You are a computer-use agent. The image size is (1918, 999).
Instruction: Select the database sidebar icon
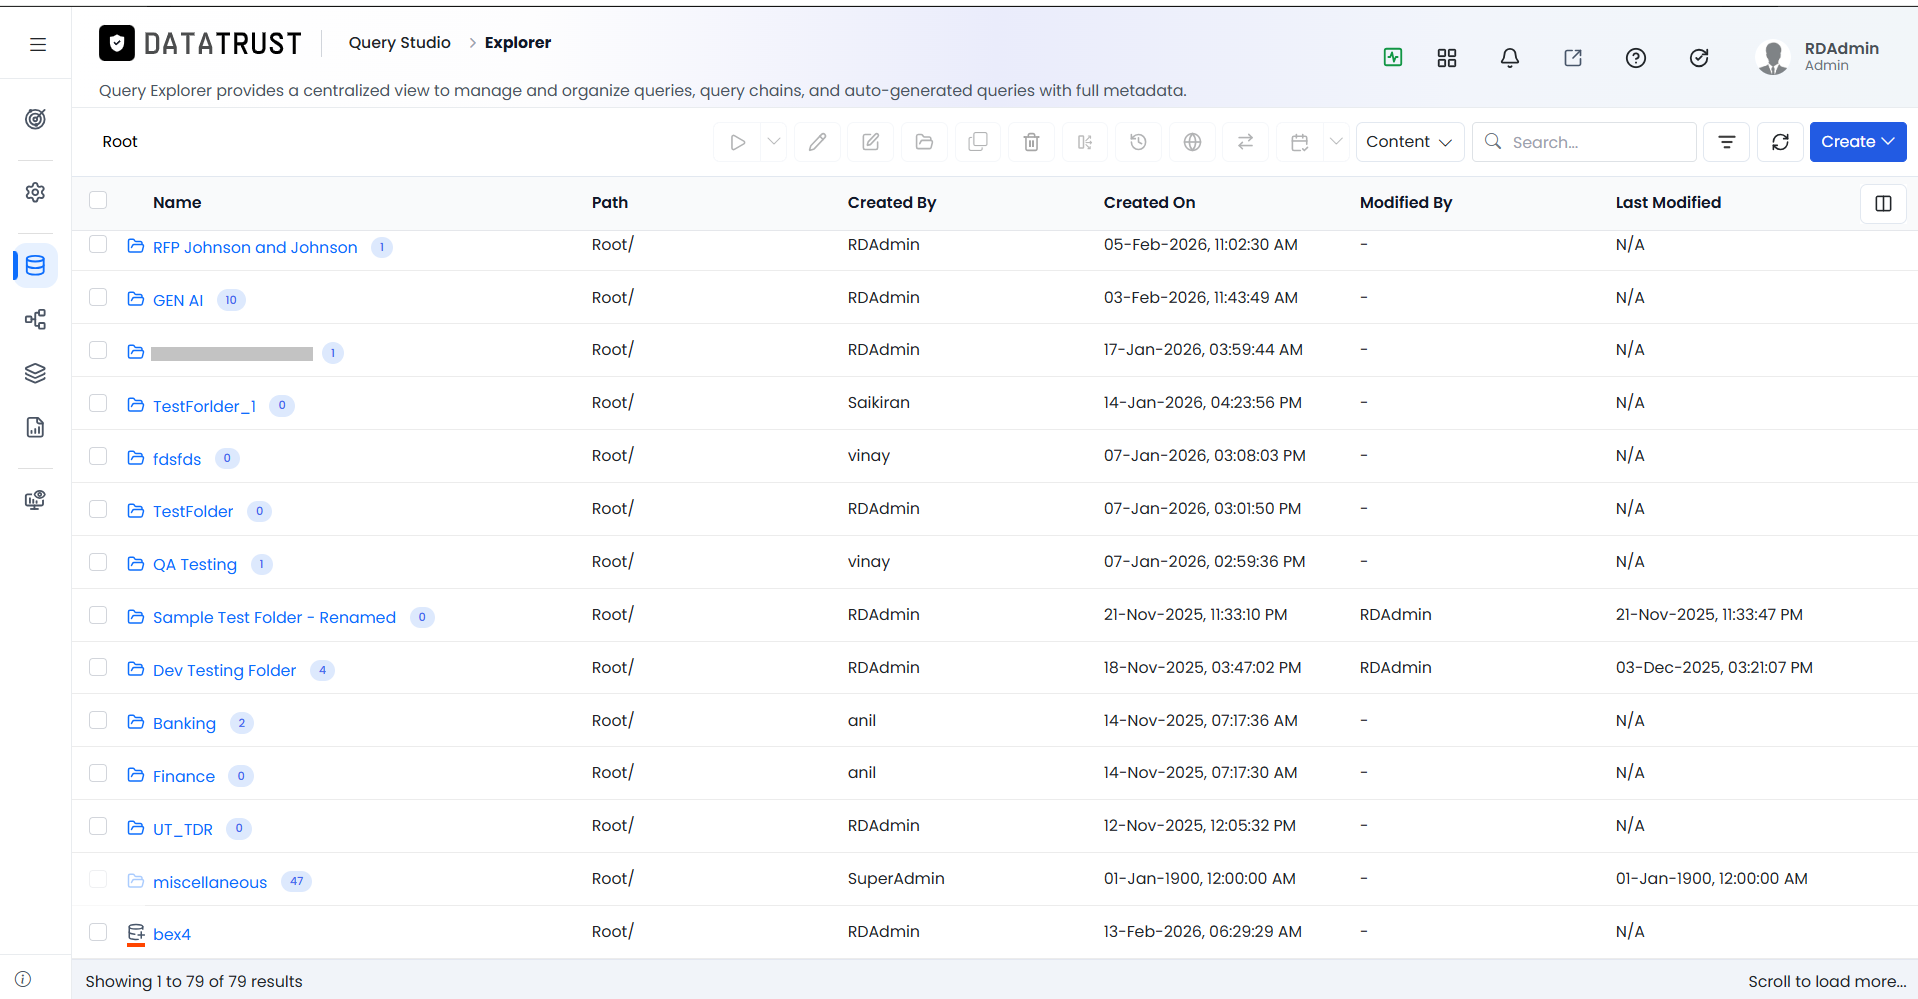click(36, 266)
